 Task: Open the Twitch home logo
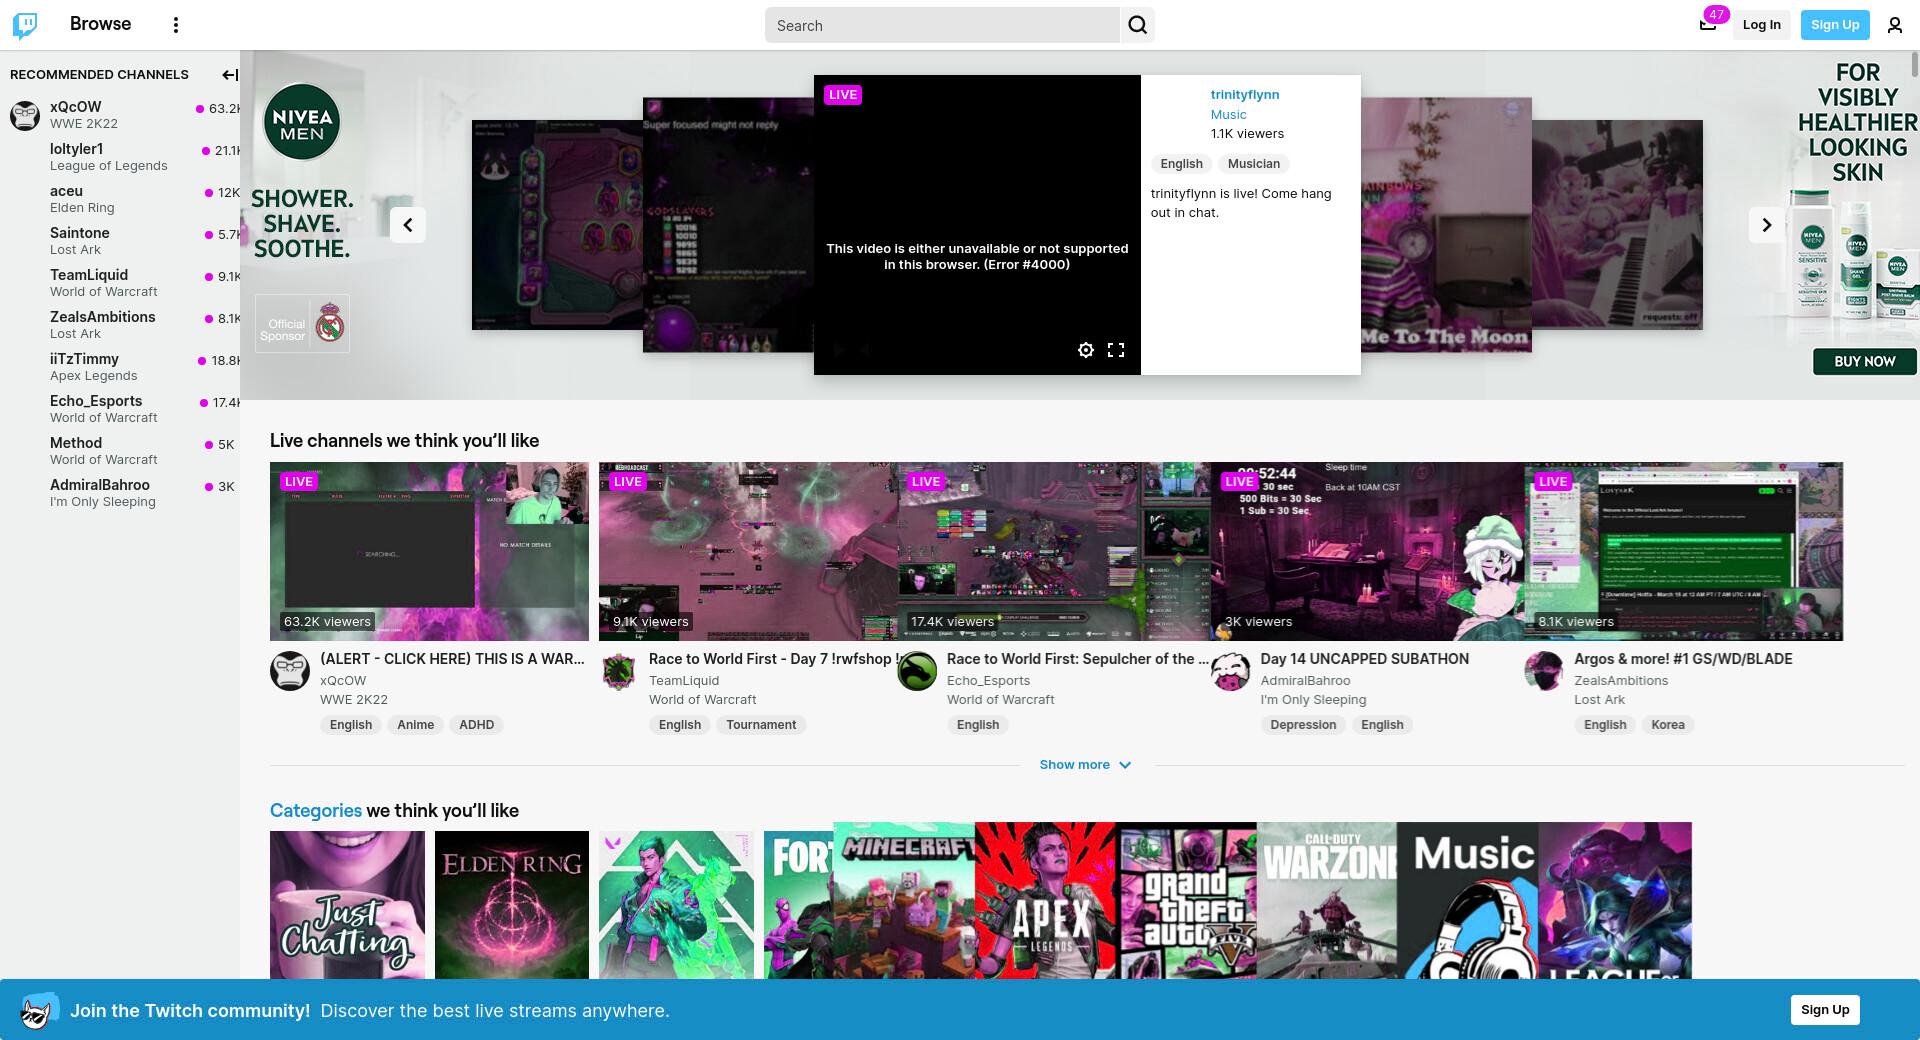[25, 25]
